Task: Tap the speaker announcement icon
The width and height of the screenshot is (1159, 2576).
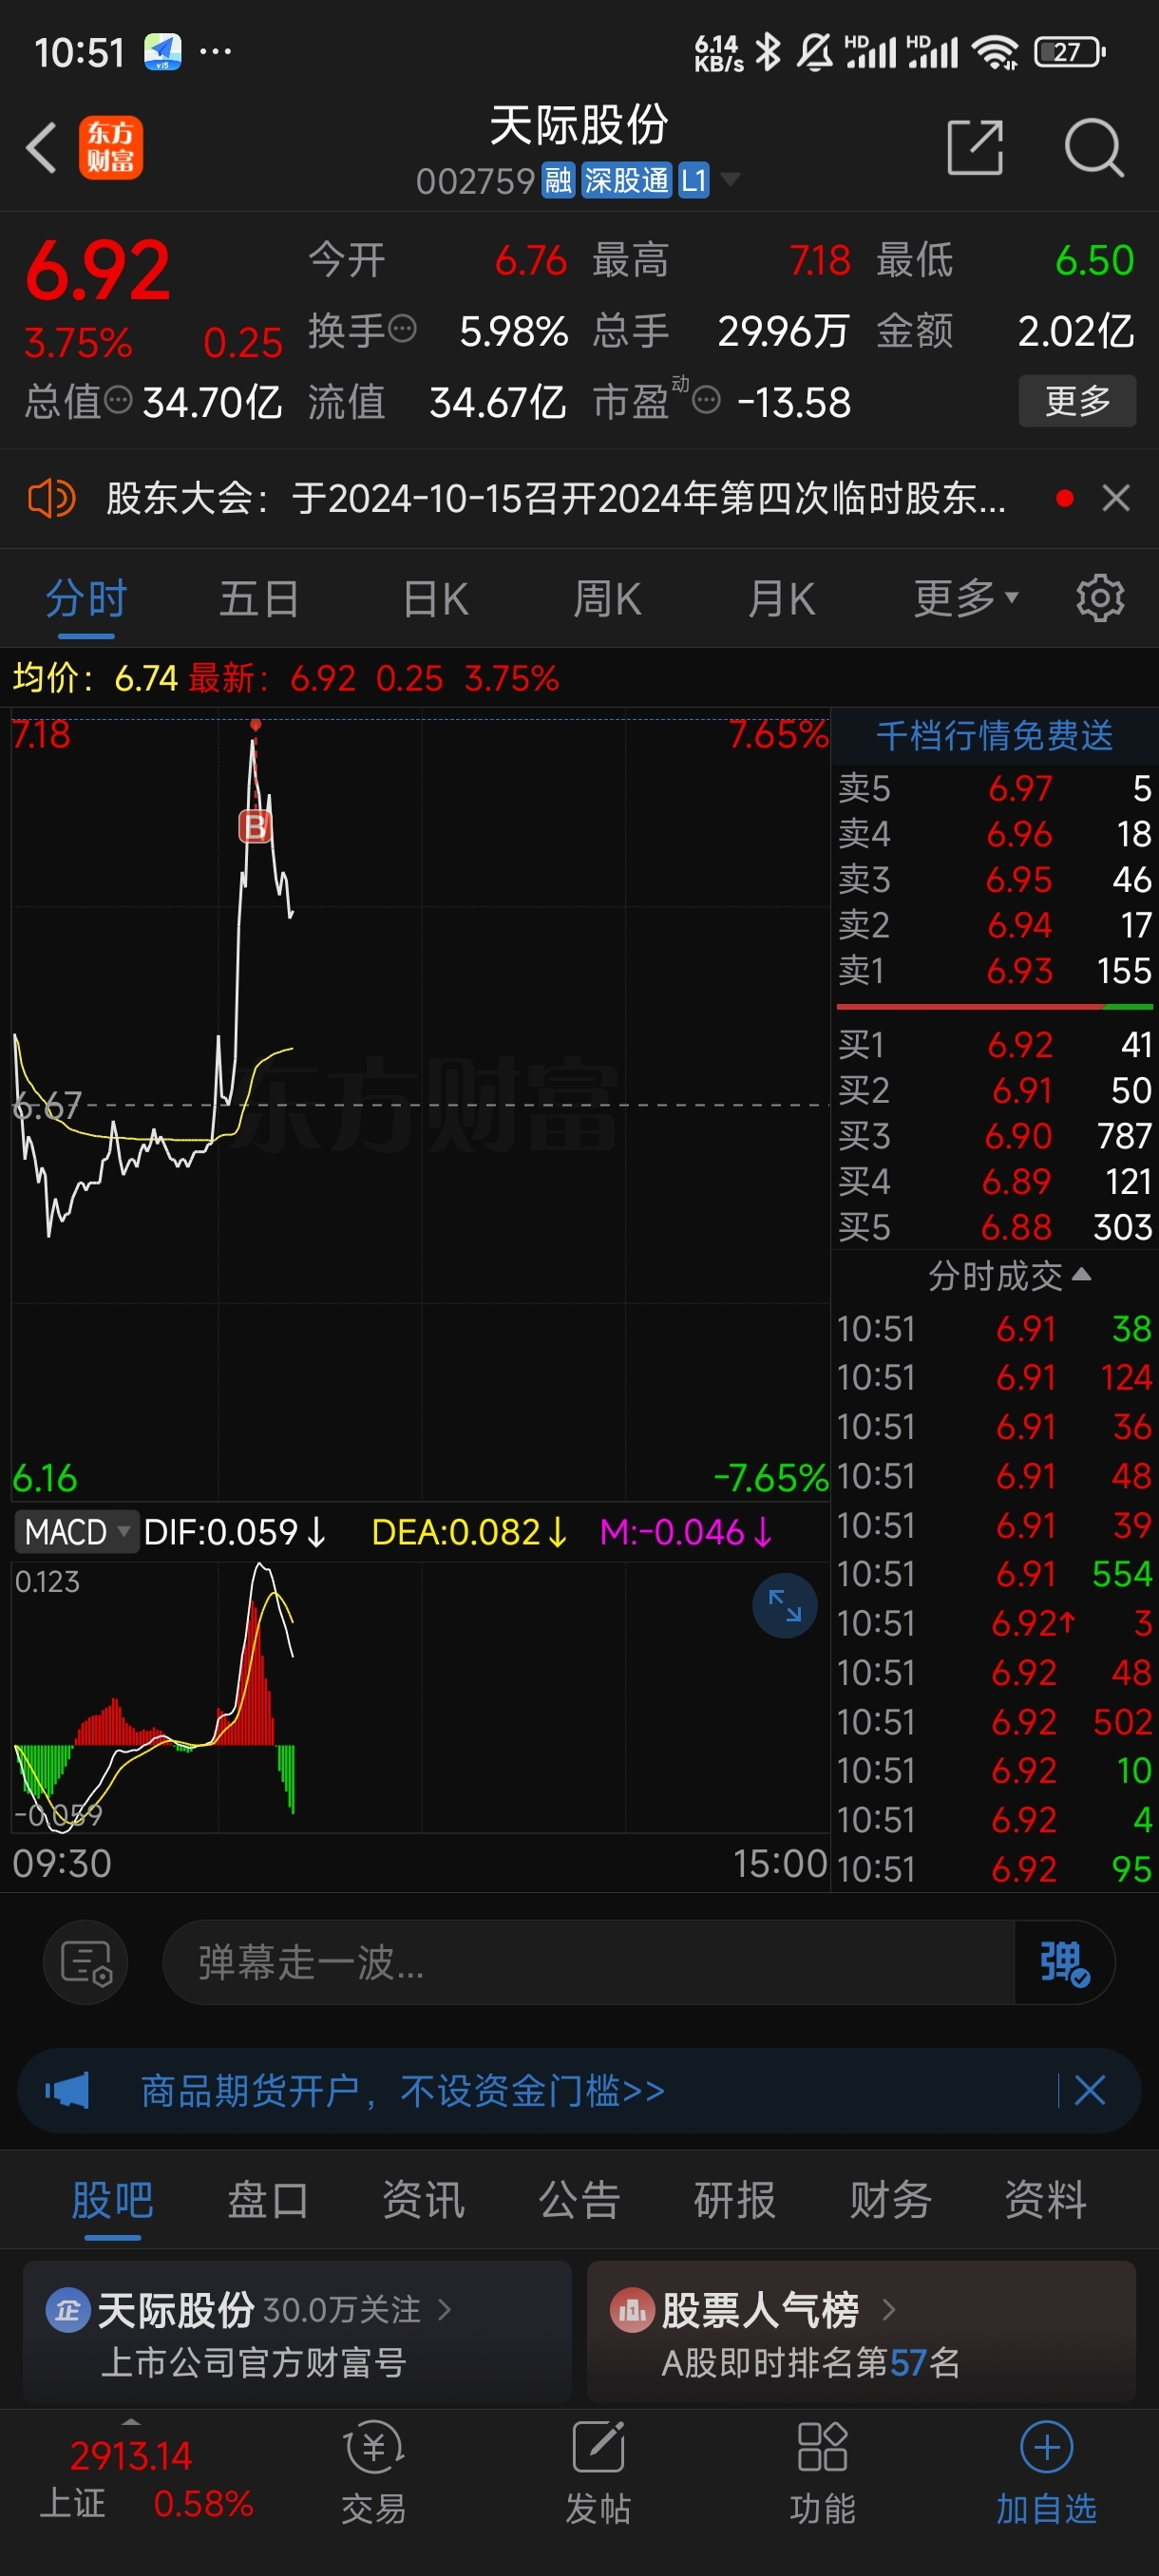Action: pyautogui.click(x=52, y=498)
